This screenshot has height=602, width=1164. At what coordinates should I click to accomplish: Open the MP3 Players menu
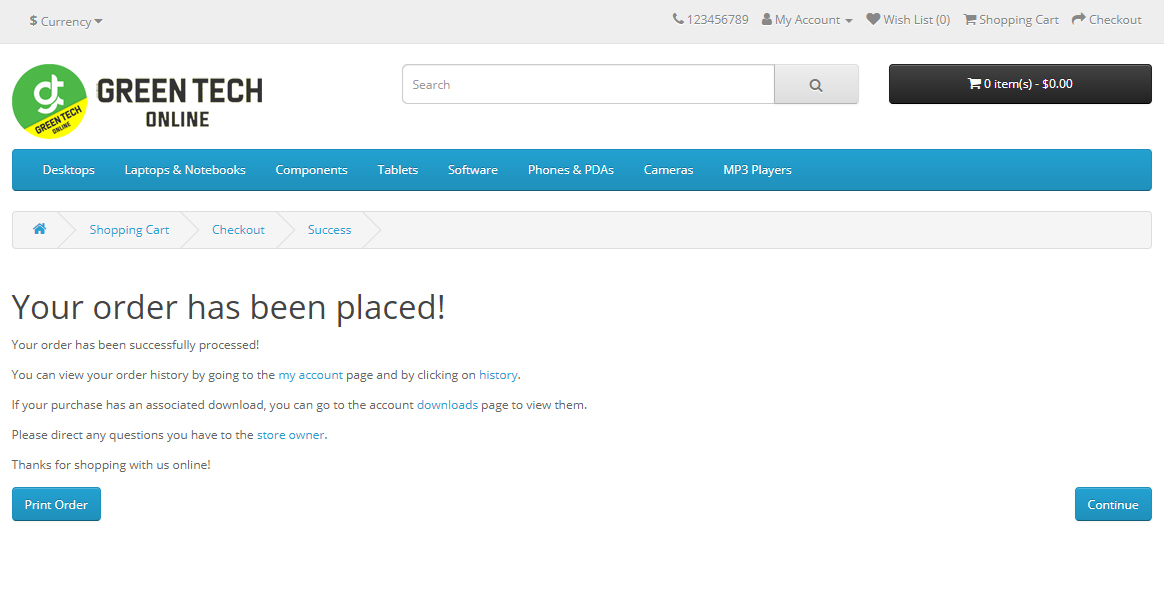[x=757, y=170]
